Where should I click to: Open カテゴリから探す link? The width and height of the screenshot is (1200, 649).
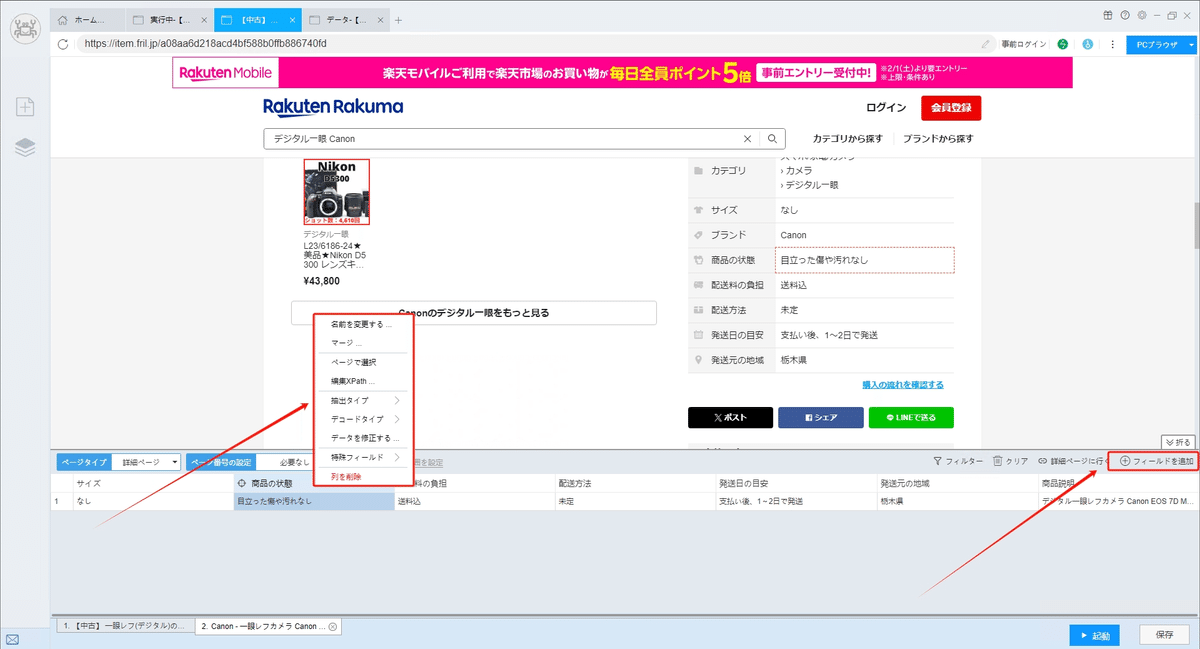848,139
